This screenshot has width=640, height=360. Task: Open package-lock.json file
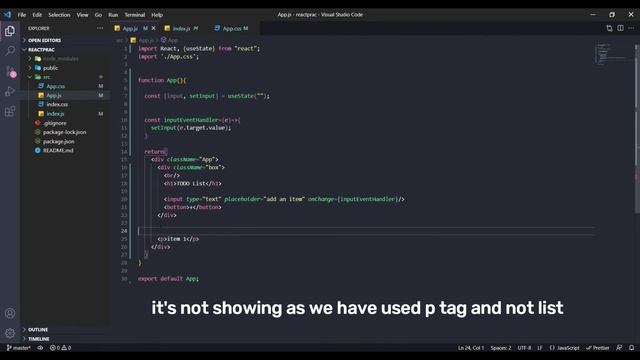(64, 132)
